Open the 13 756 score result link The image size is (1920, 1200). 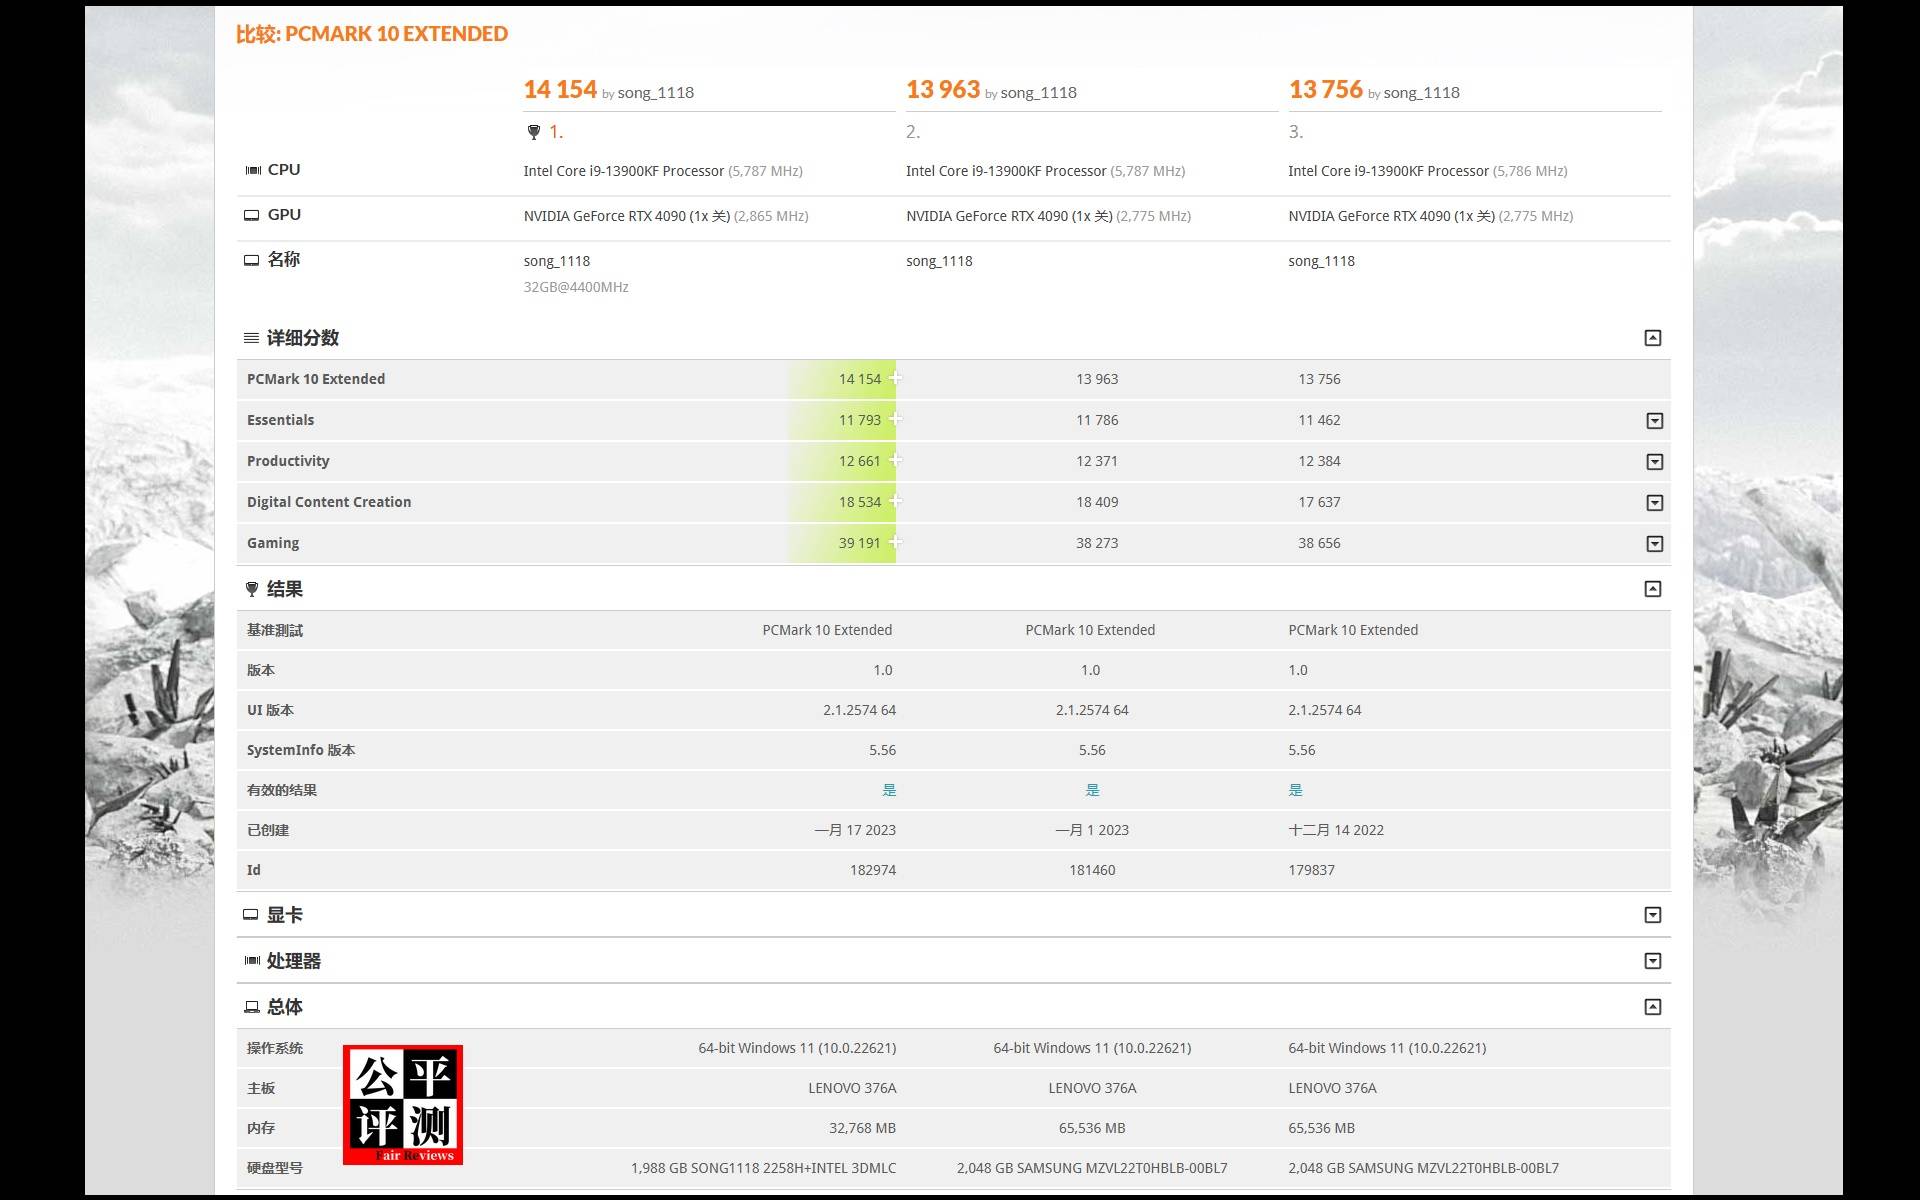1325,90
